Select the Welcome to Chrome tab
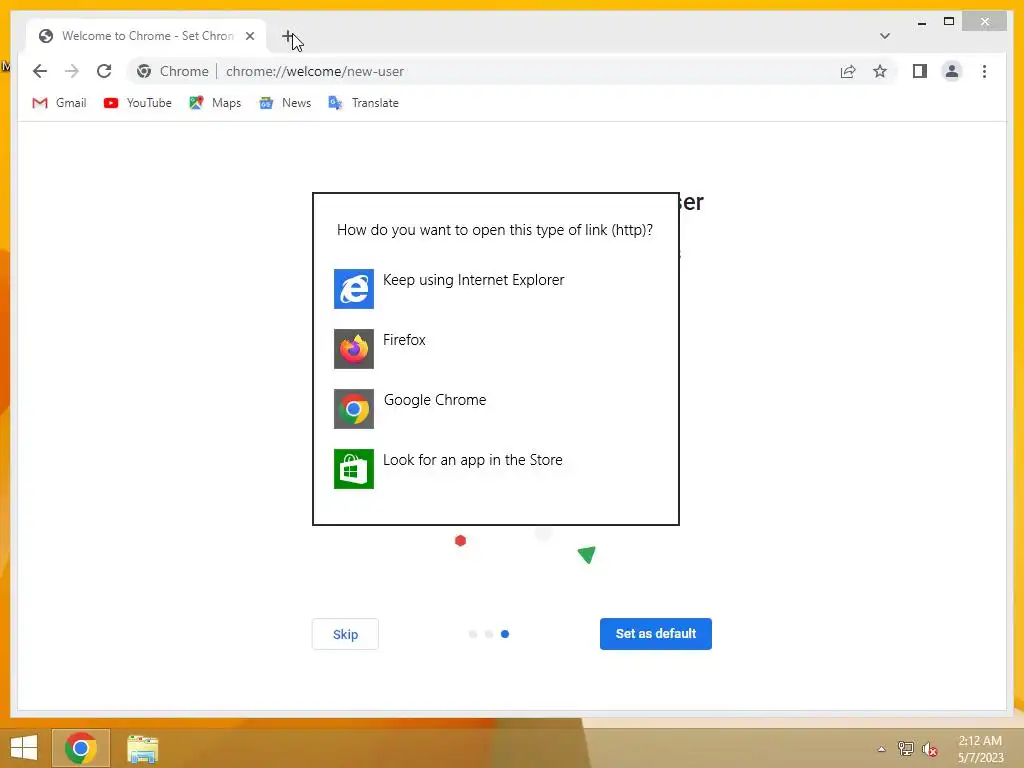The width and height of the screenshot is (1024, 768). click(x=147, y=36)
